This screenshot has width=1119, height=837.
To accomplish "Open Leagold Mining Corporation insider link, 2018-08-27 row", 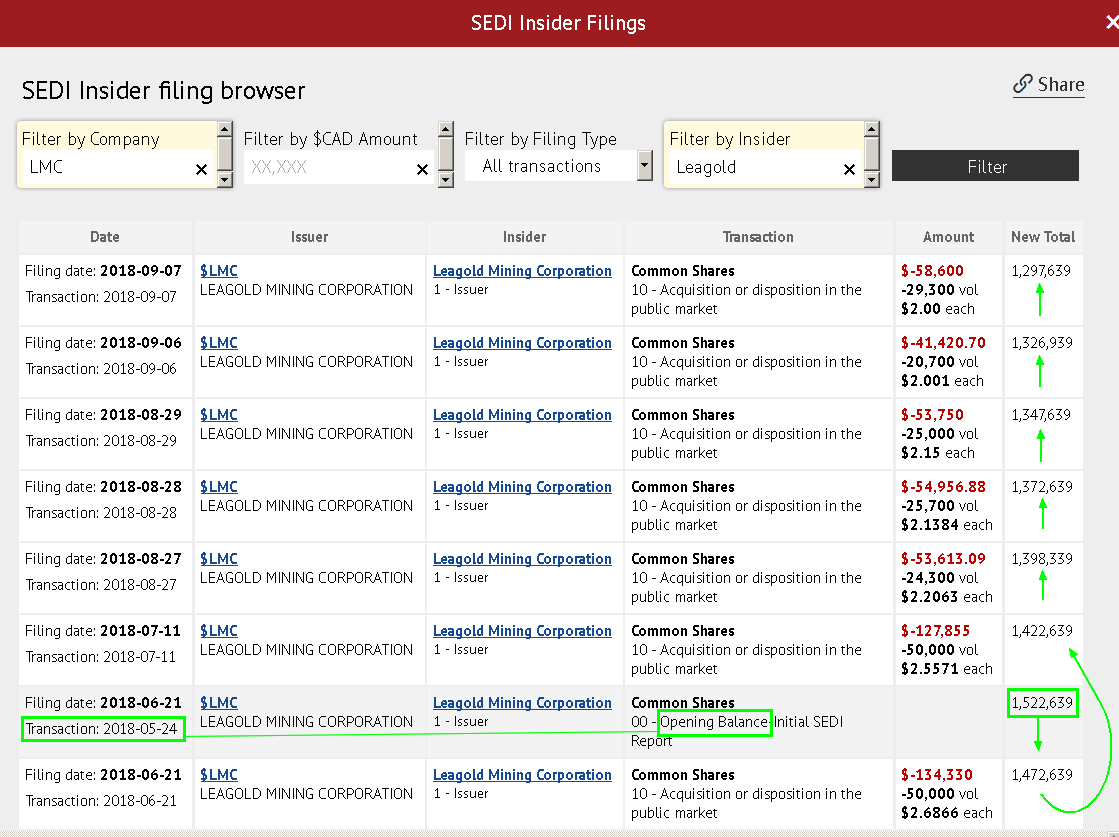I will click(522, 559).
